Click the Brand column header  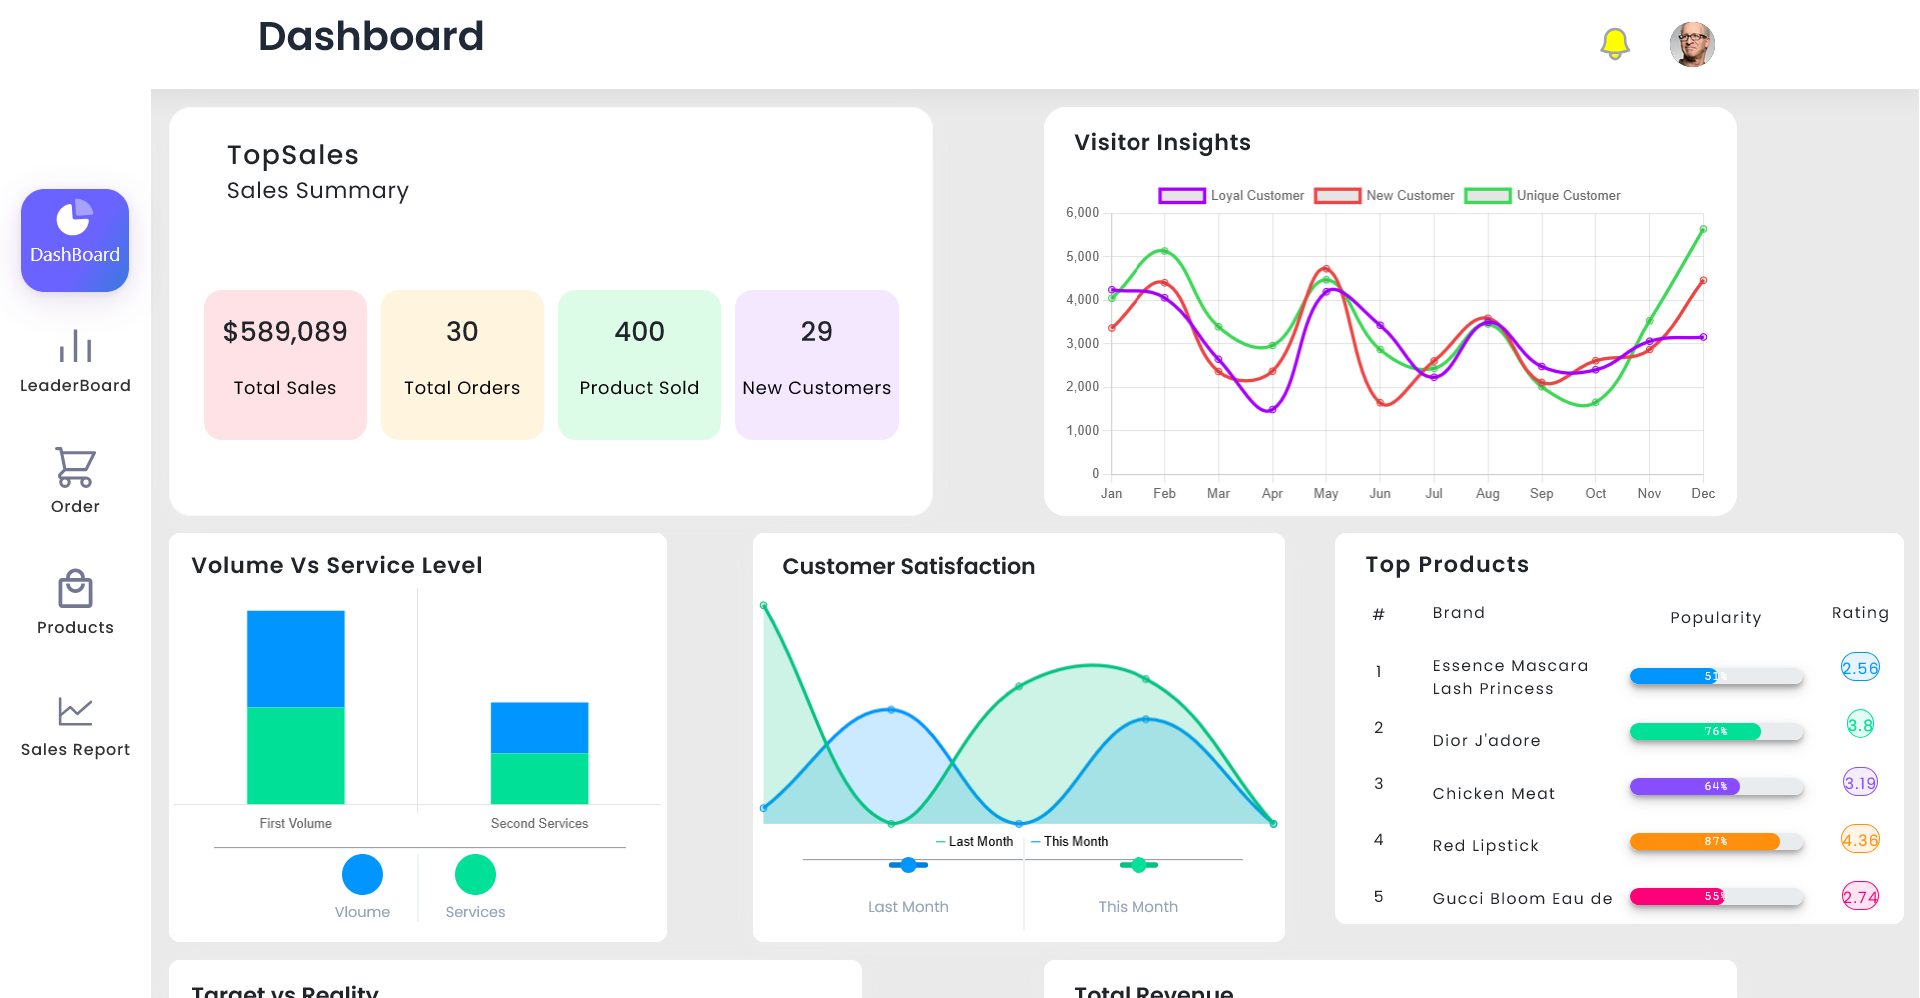[x=1458, y=613]
